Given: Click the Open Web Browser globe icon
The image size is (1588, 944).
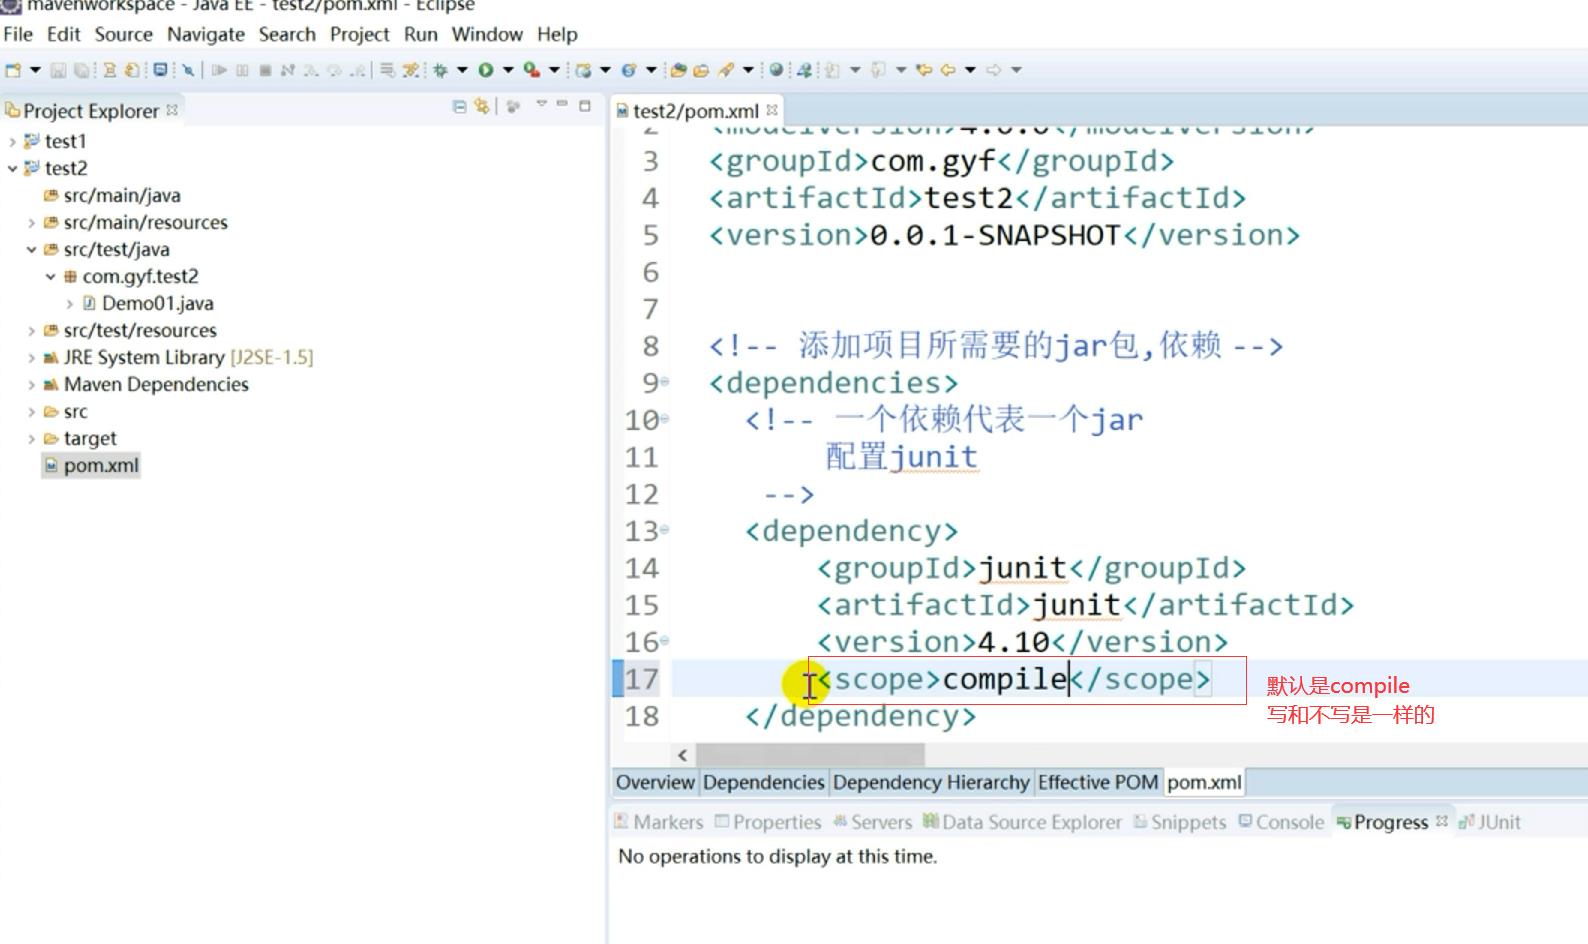Looking at the screenshot, I should (x=776, y=70).
